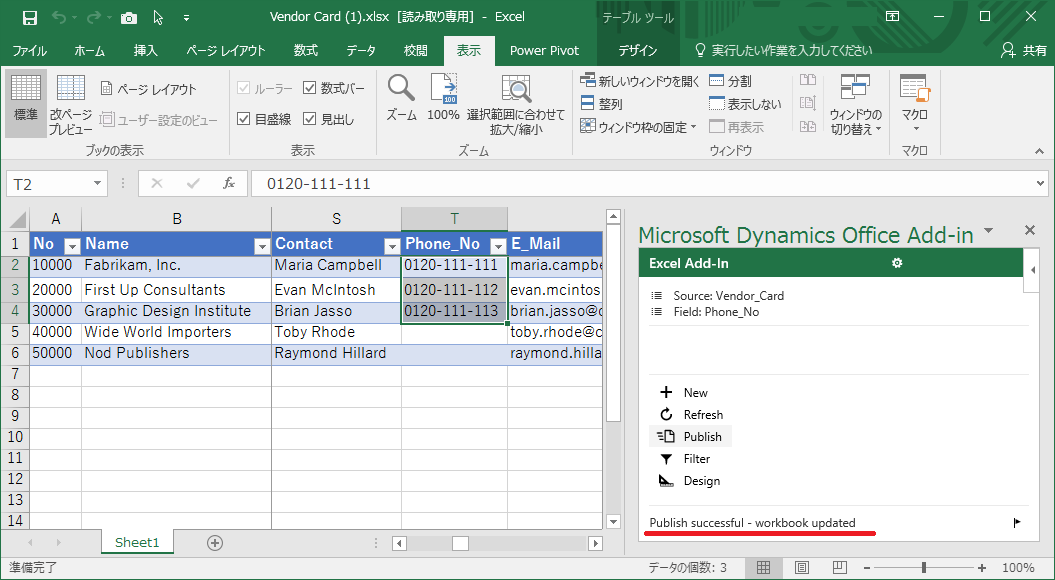Screen dimensions: 1055x580
Task: Refresh data in the Dynamics add-in
Action: 690,414
